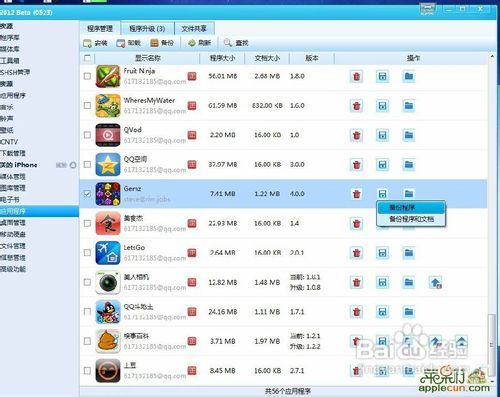This screenshot has height=397, width=500.
Task: Click the trash icon in the WheresMyWater row
Action: pos(356,106)
